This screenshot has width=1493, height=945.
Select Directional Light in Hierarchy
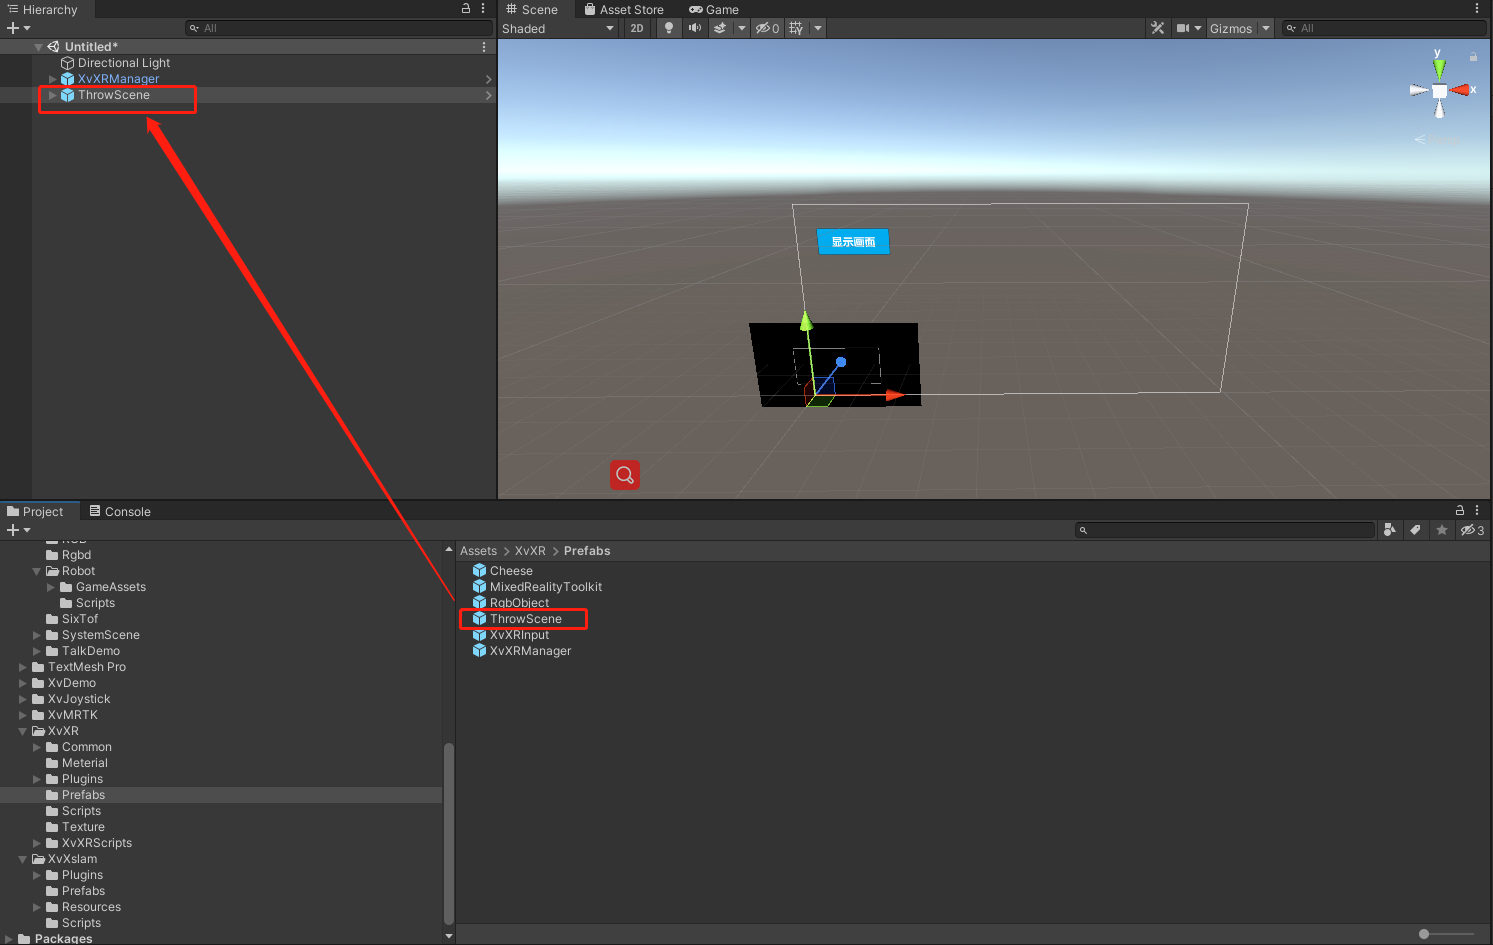click(124, 63)
